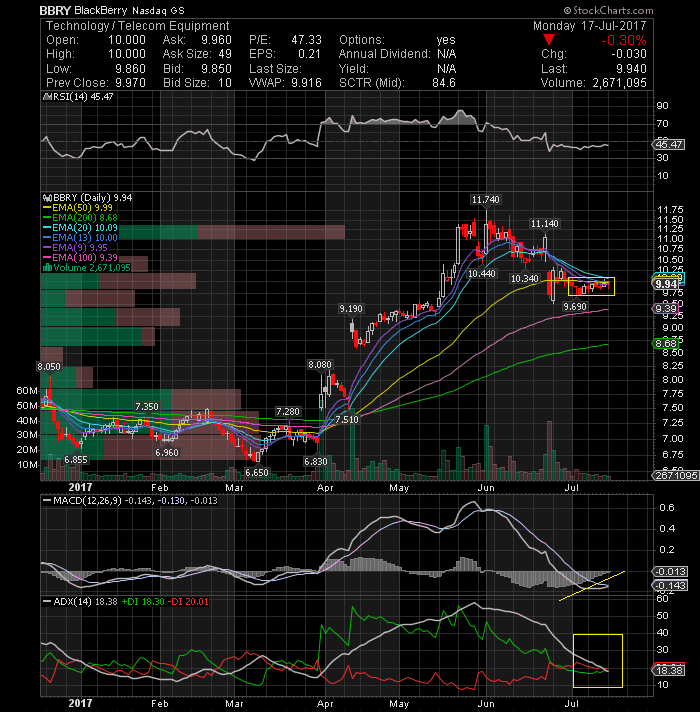700x712 pixels.
Task: Click the '-0.143' MACD axis tag
Action: point(670,586)
